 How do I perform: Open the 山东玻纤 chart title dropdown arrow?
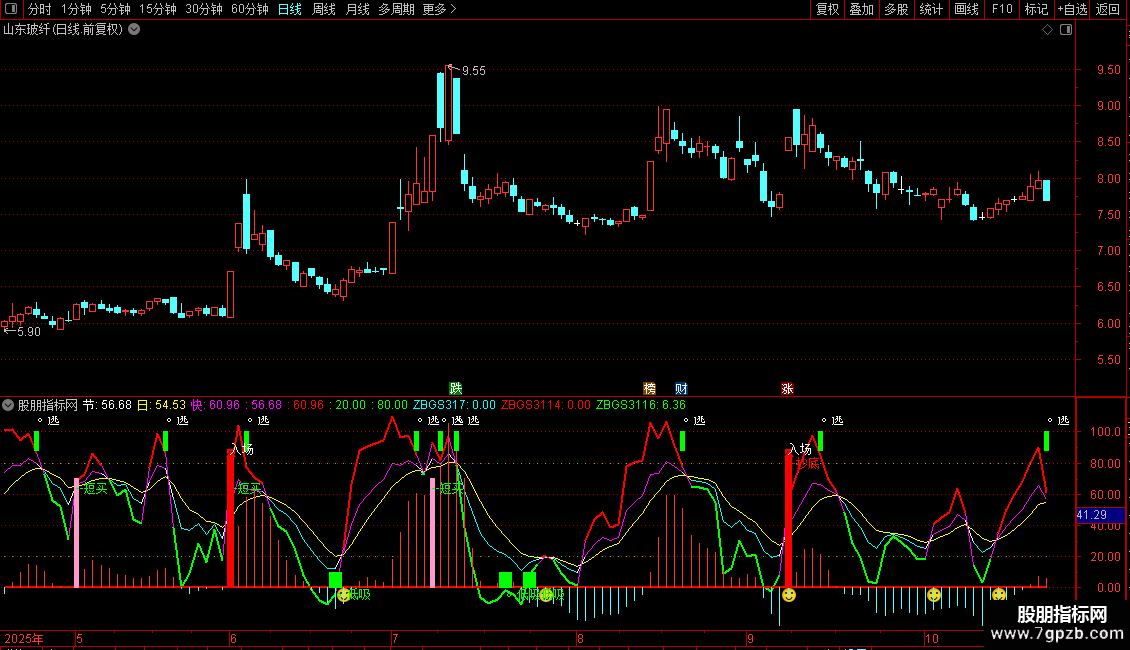click(x=135, y=30)
